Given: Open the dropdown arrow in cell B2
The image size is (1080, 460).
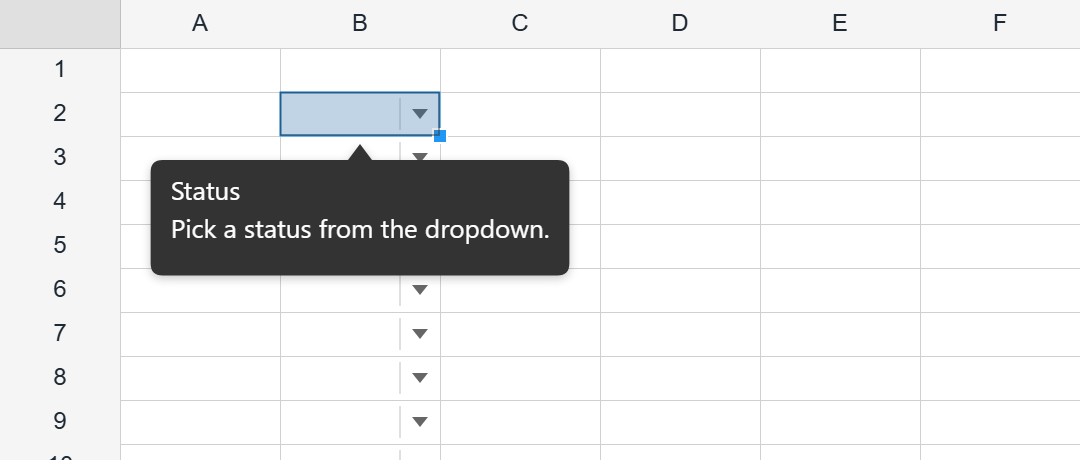Looking at the screenshot, I should point(419,114).
